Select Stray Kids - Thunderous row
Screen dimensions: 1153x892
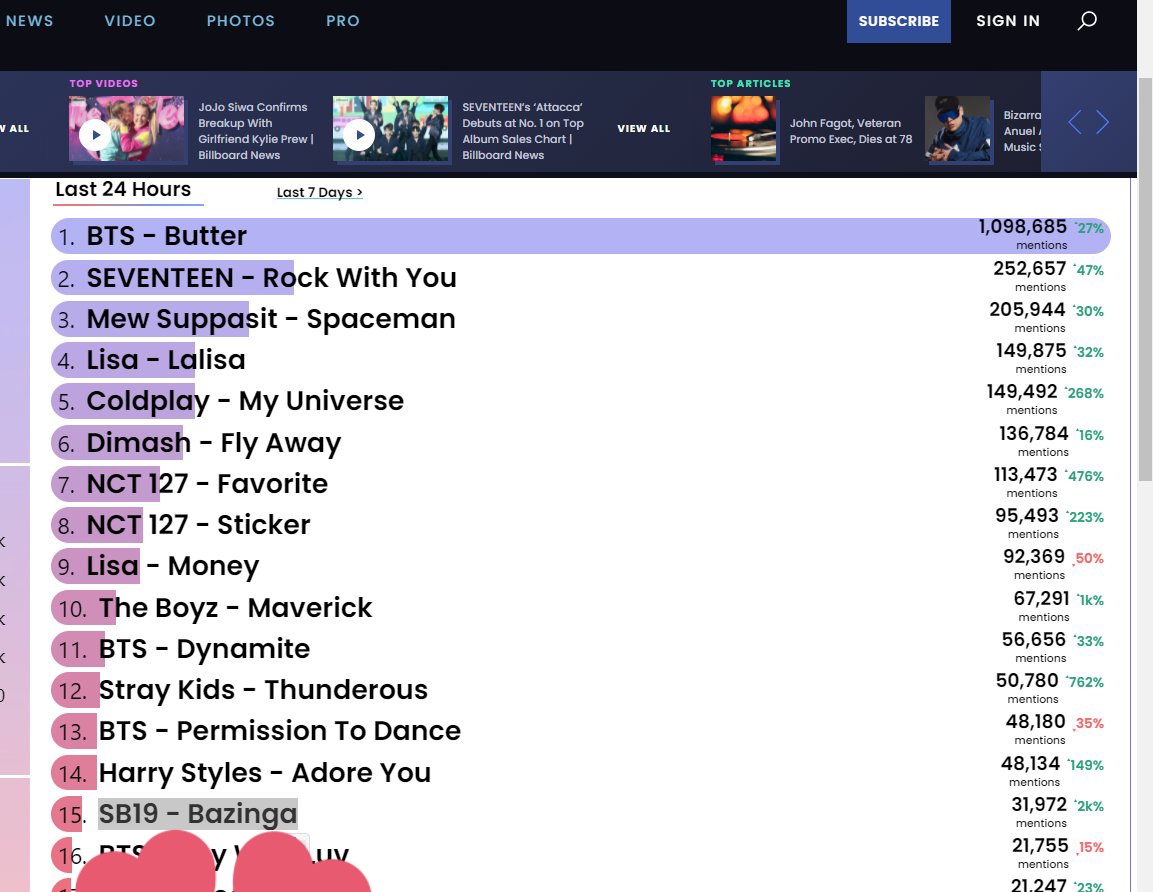(581, 691)
